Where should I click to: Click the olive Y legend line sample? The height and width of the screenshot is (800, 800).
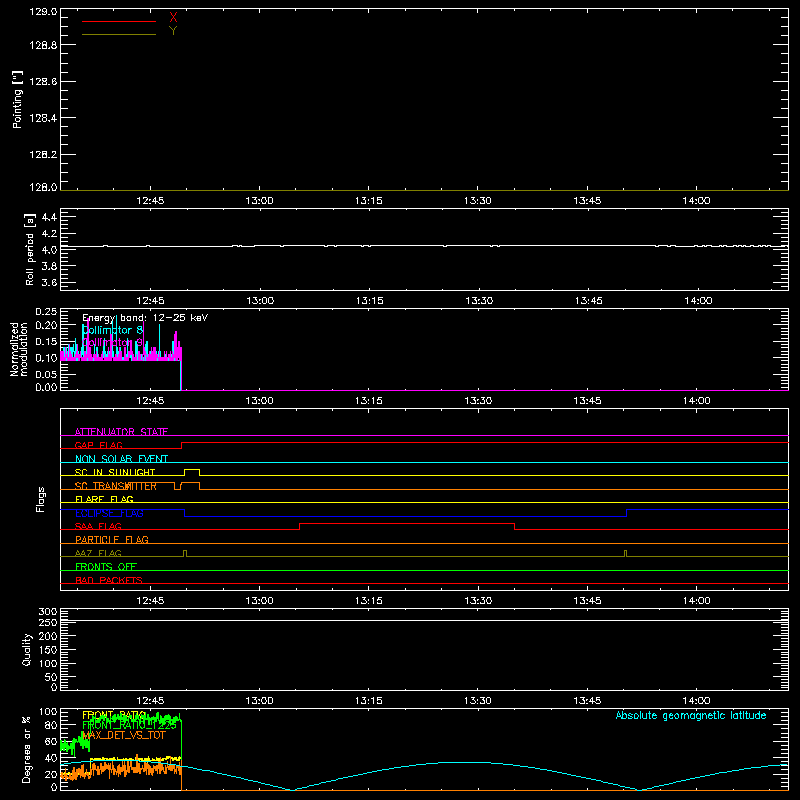click(119, 35)
